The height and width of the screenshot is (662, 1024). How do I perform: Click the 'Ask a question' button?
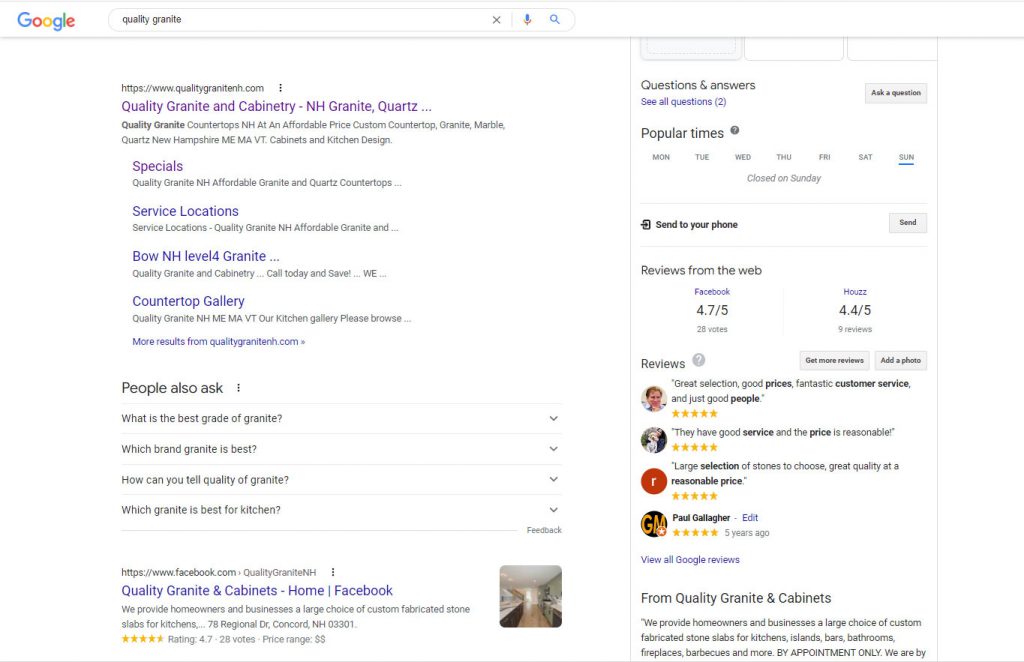pyautogui.click(x=895, y=93)
